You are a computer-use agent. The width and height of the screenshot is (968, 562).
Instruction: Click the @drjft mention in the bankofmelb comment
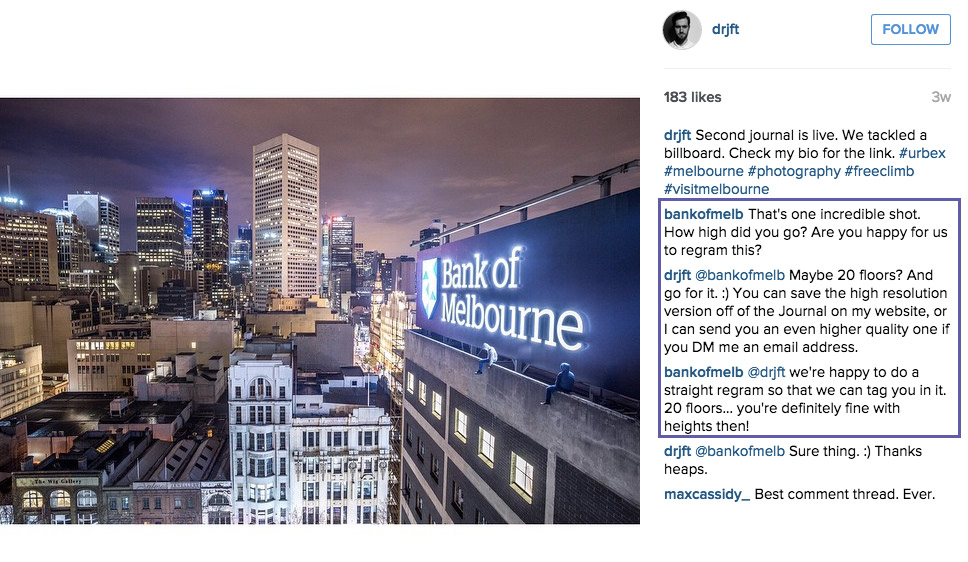coord(766,372)
